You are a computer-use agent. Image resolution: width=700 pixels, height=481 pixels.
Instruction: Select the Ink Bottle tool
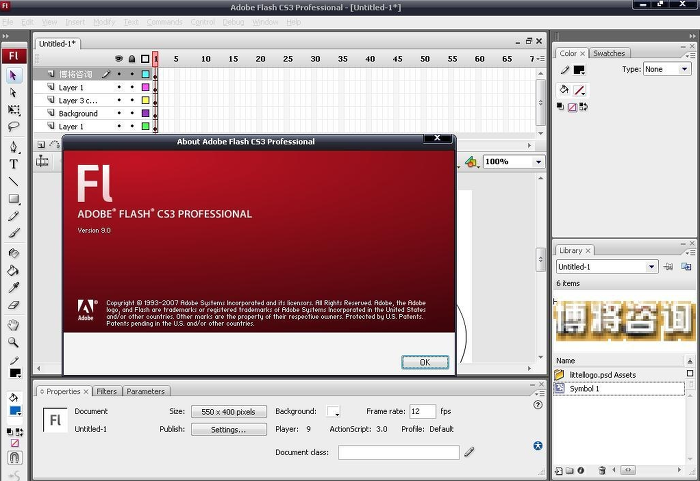pos(14,253)
